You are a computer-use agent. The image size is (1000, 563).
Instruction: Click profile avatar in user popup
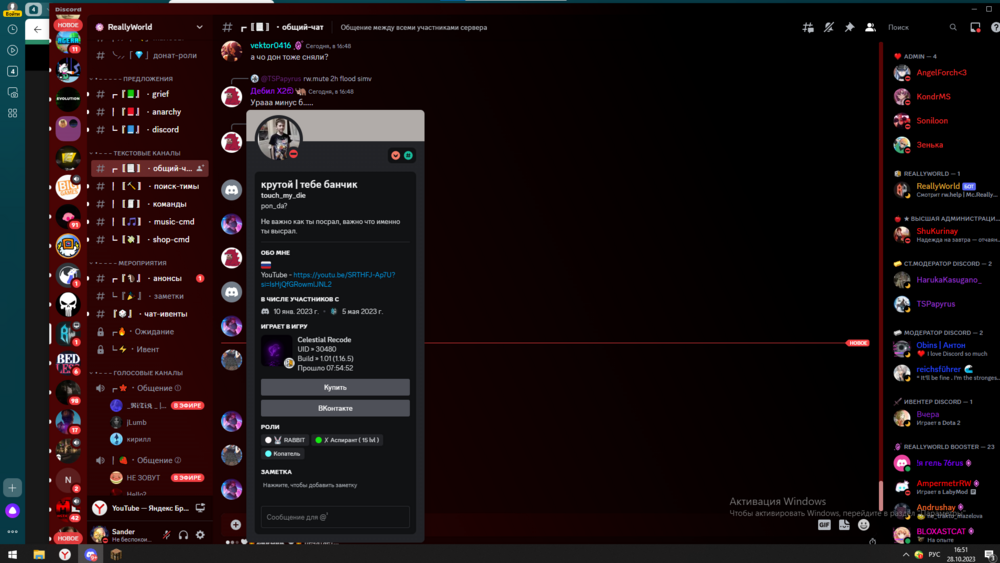click(x=279, y=138)
